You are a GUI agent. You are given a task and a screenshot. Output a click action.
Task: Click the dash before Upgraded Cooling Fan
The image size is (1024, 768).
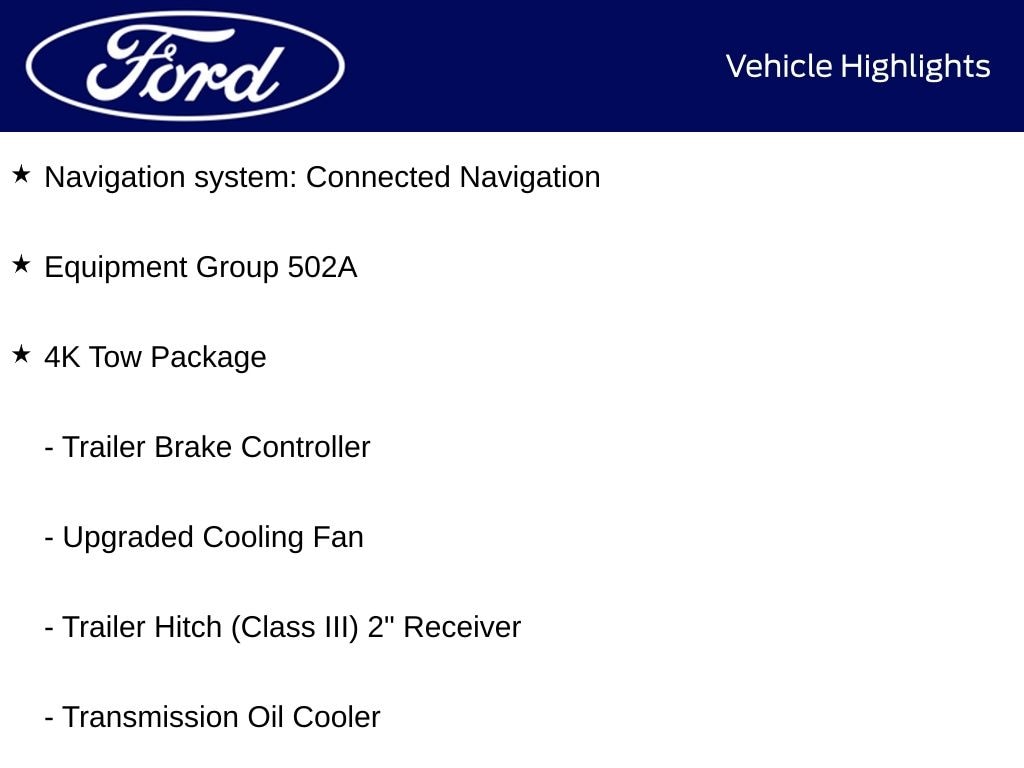tap(49, 538)
